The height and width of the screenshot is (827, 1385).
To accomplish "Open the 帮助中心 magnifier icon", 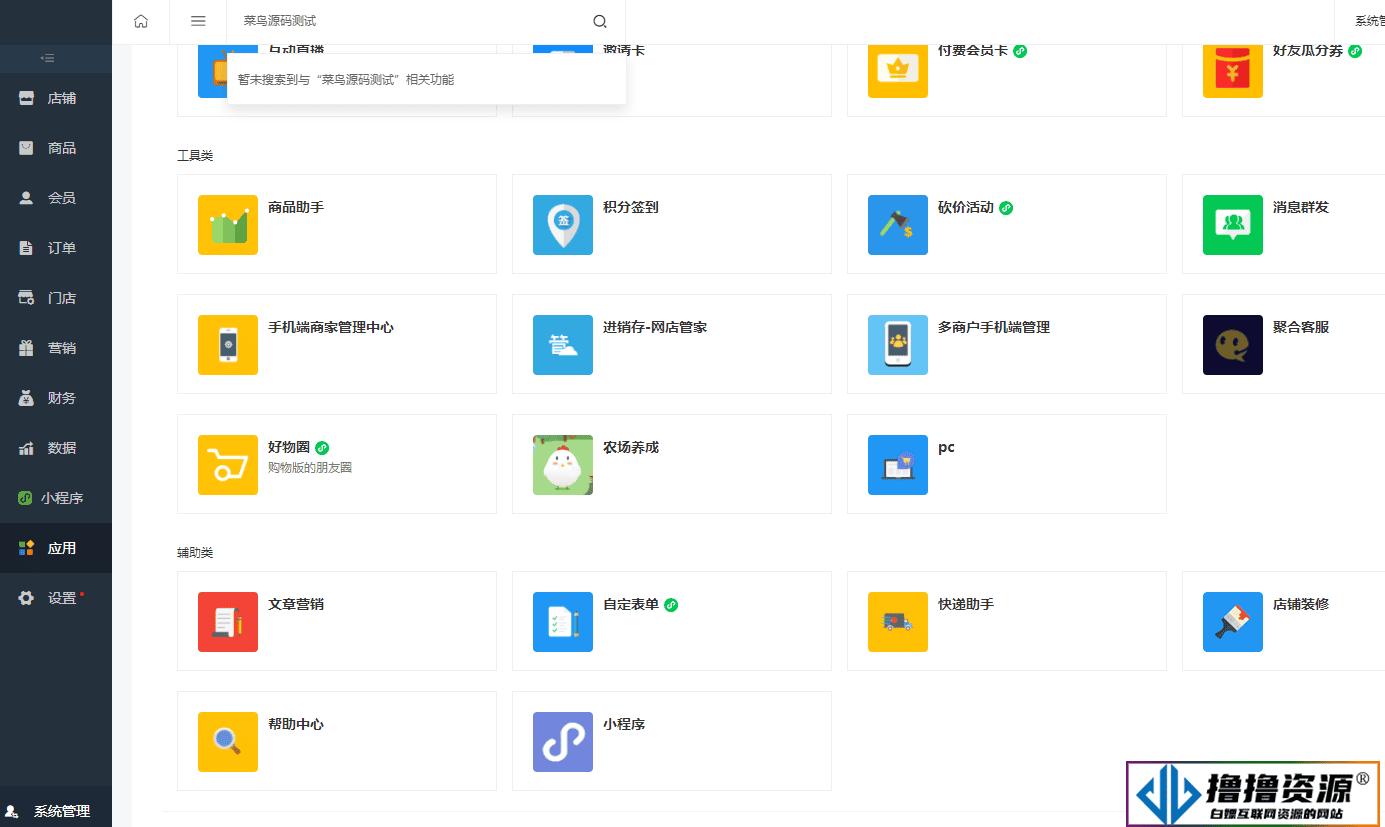I will click(x=228, y=742).
